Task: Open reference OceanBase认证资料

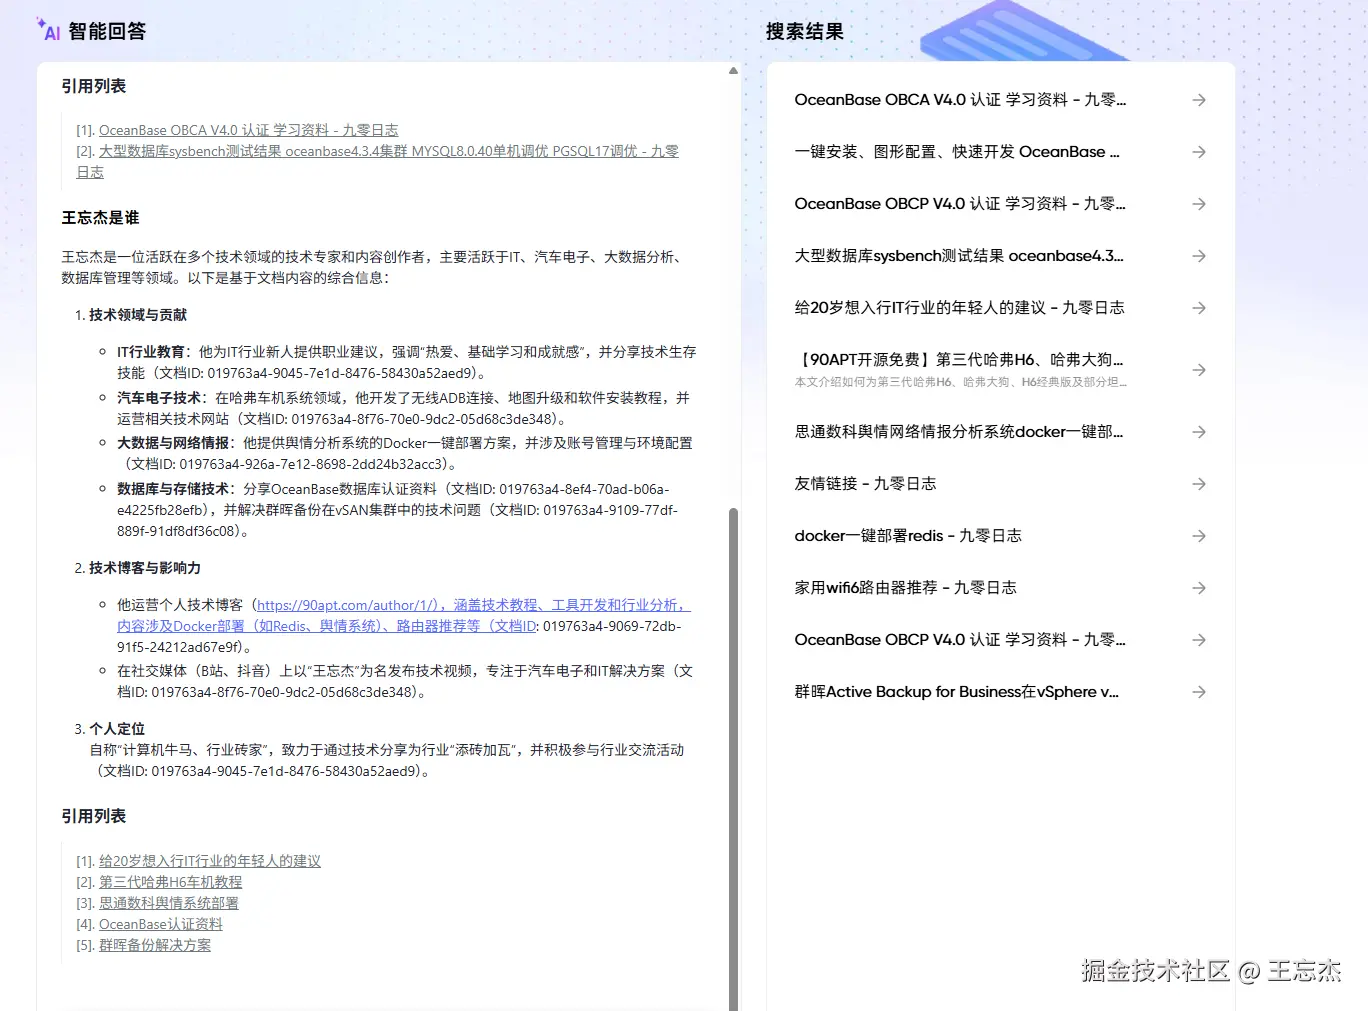Action: click(x=161, y=924)
